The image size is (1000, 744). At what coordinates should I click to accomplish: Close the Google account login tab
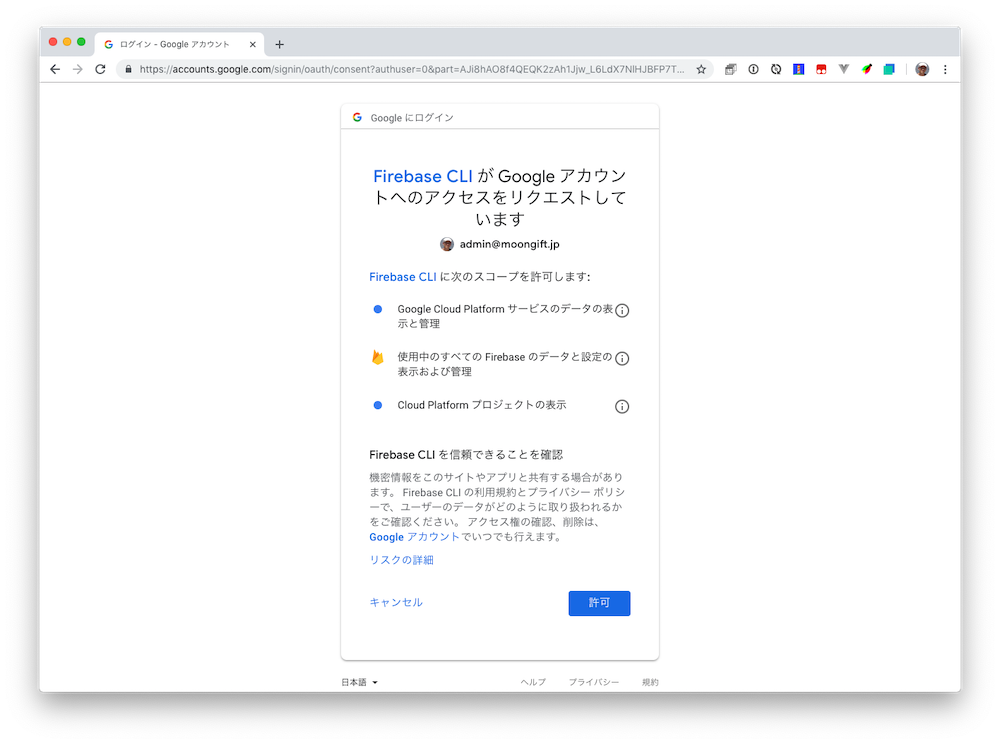253,45
